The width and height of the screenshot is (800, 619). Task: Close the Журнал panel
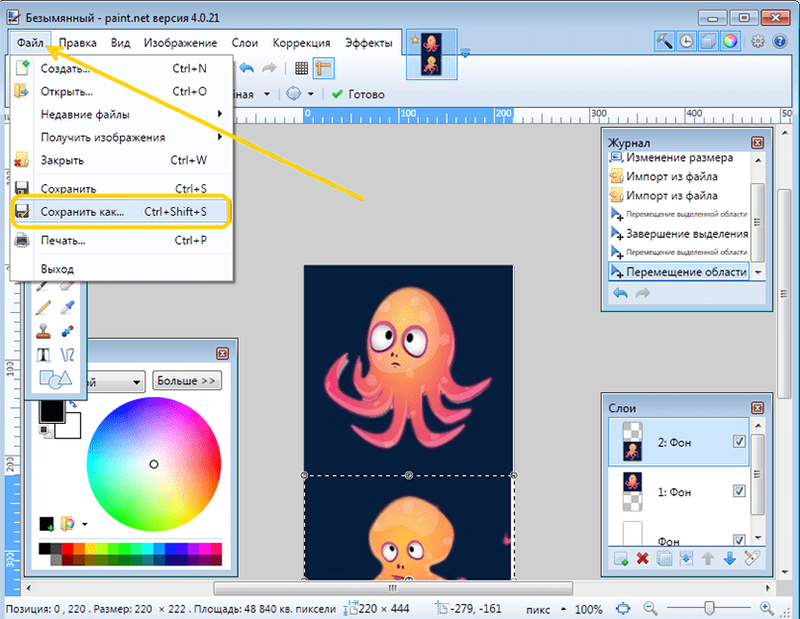(758, 143)
